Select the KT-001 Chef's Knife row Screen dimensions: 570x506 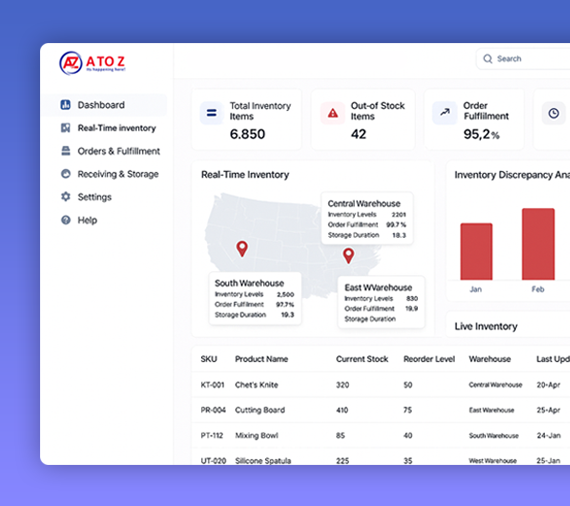pyautogui.click(x=381, y=385)
